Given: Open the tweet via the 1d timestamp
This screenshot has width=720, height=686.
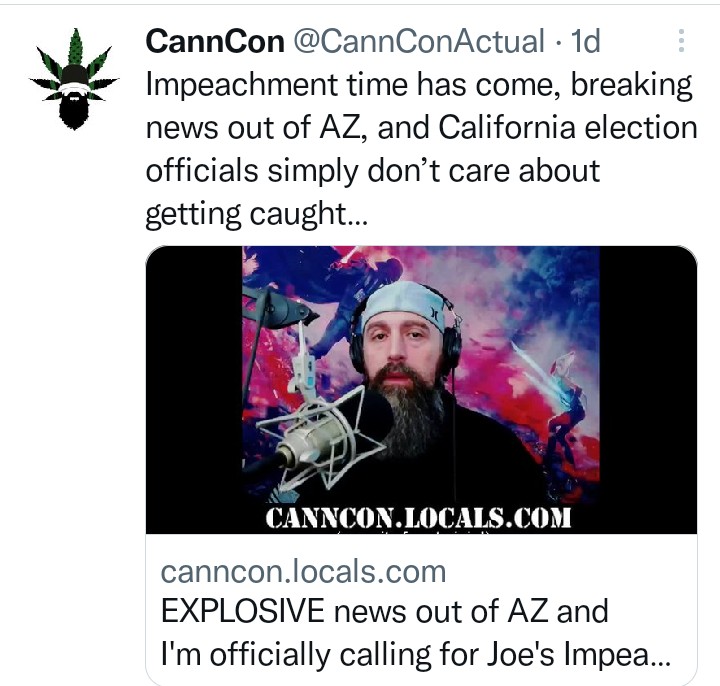Looking at the screenshot, I should 585,41.
